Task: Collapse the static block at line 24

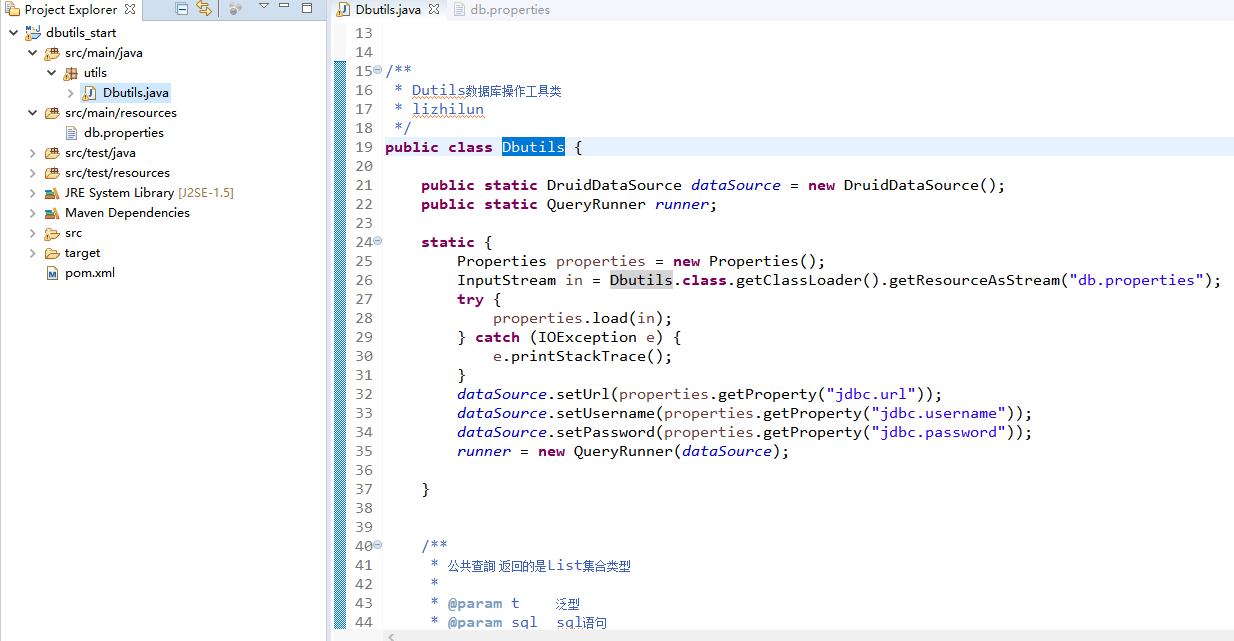Action: [x=377, y=242]
